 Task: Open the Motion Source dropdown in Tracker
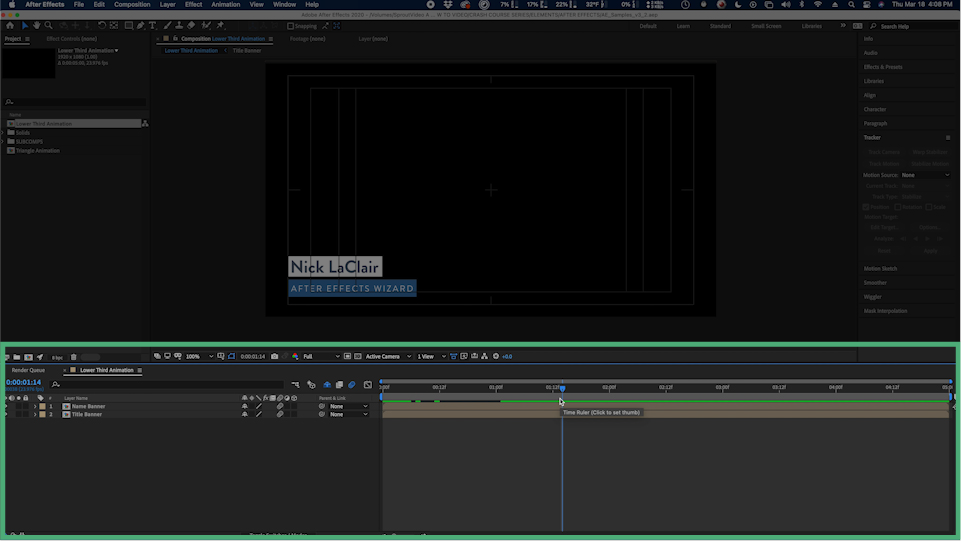coord(925,175)
